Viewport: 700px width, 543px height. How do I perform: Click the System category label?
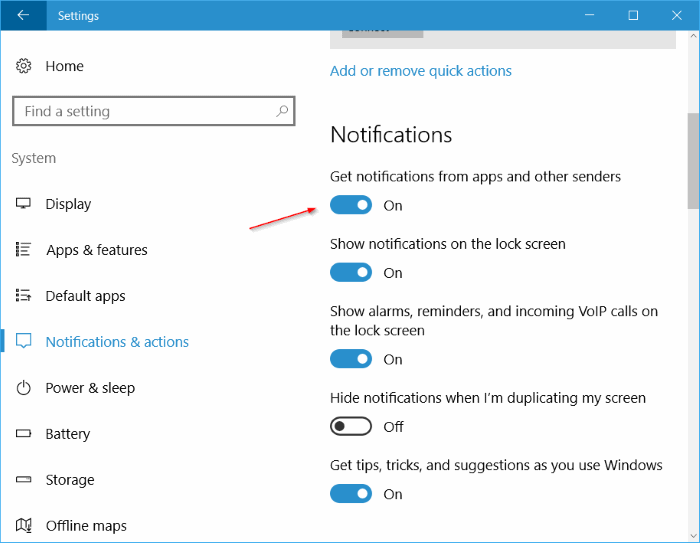[33, 159]
